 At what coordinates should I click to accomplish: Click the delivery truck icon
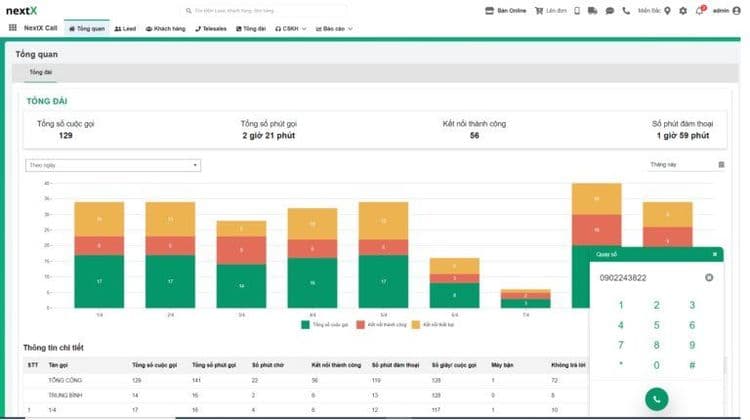(x=592, y=11)
